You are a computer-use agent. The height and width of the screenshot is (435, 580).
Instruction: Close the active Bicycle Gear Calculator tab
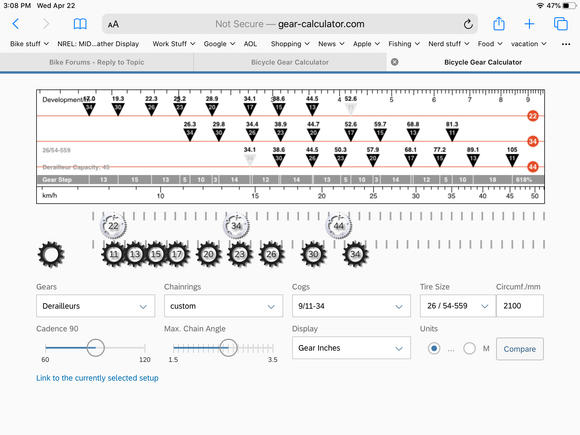pos(395,62)
